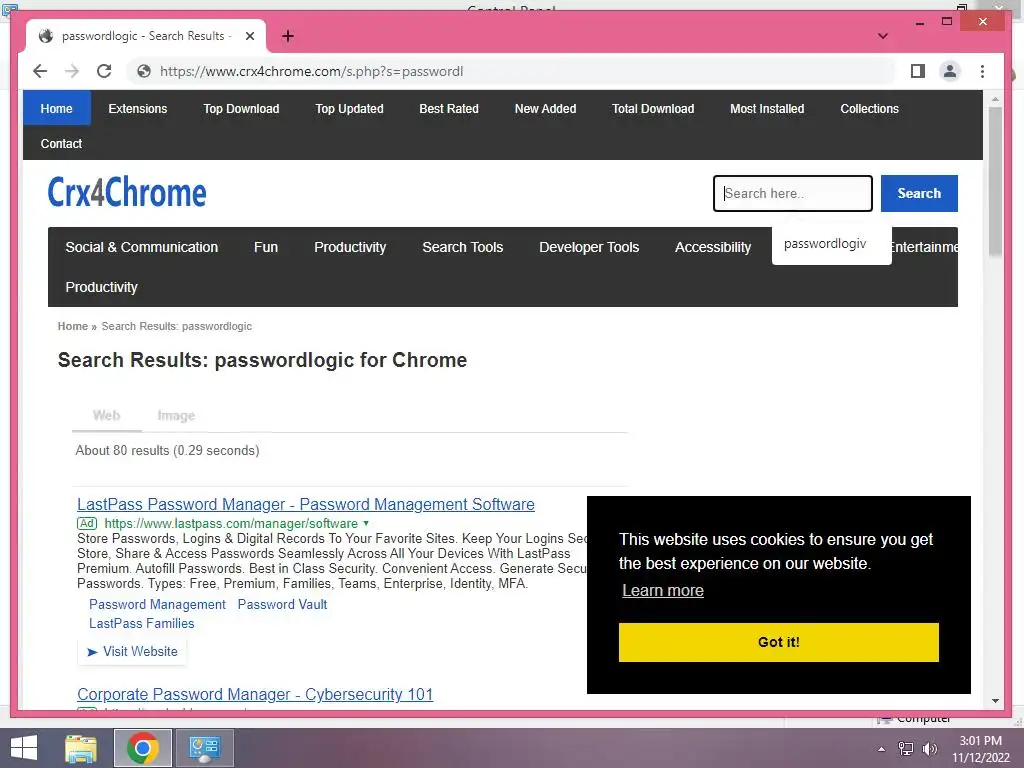
Task: Go back to the previous page
Action: pyautogui.click(x=40, y=71)
